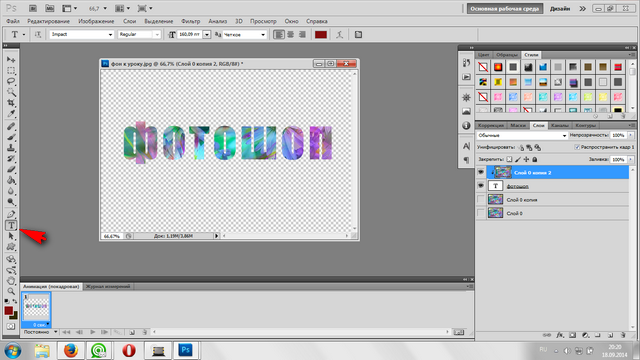Select the Dodge tool
Image resolution: width=640 pixels, height=360 pixels.
coord(11,202)
